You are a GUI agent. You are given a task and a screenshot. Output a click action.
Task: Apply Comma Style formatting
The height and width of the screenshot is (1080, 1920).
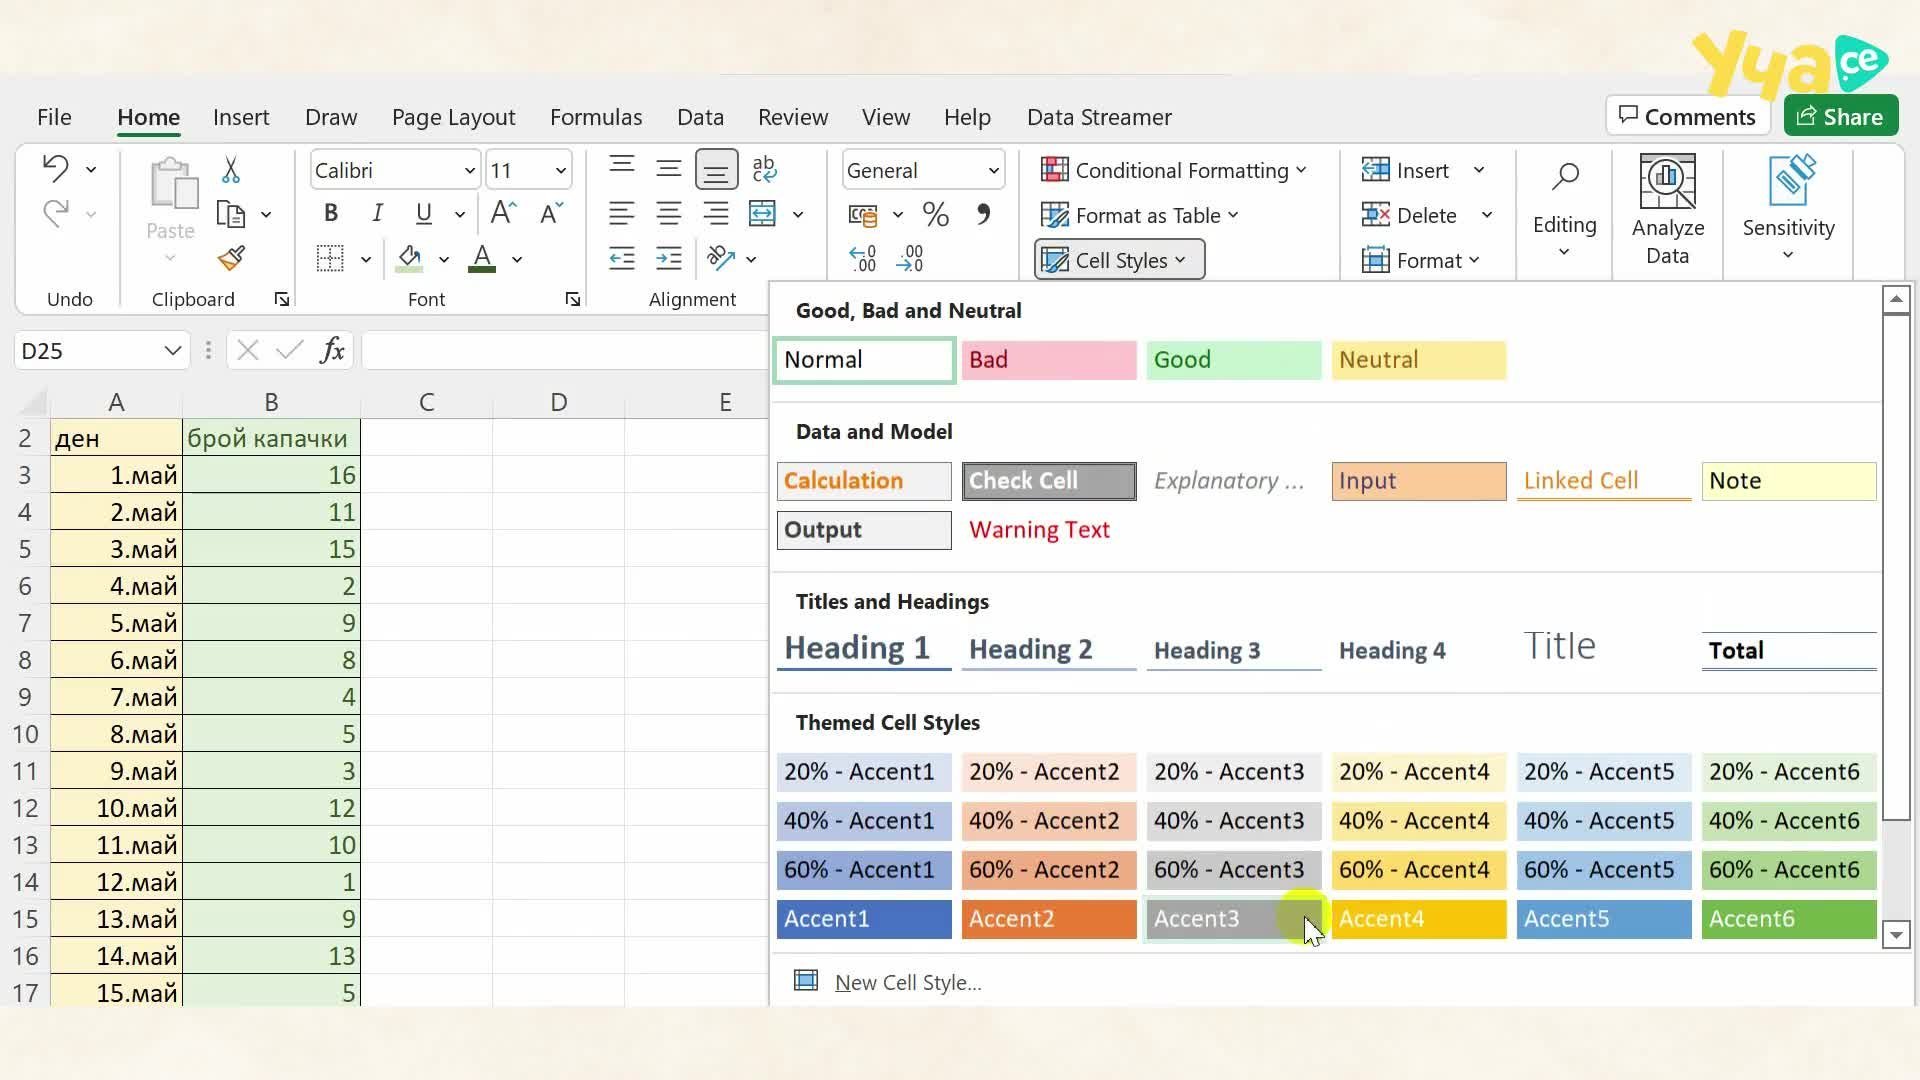(x=984, y=214)
